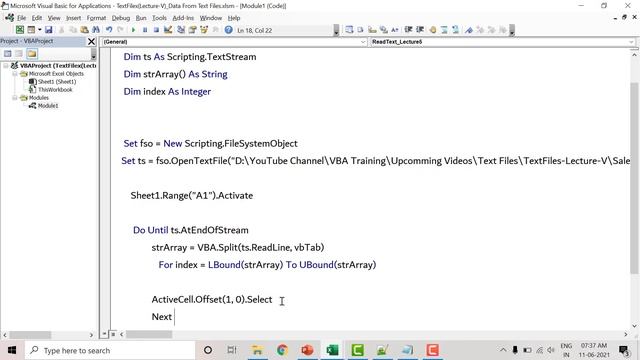Click the Break (pause) icon
640x360 pixels.
tap(145, 30)
